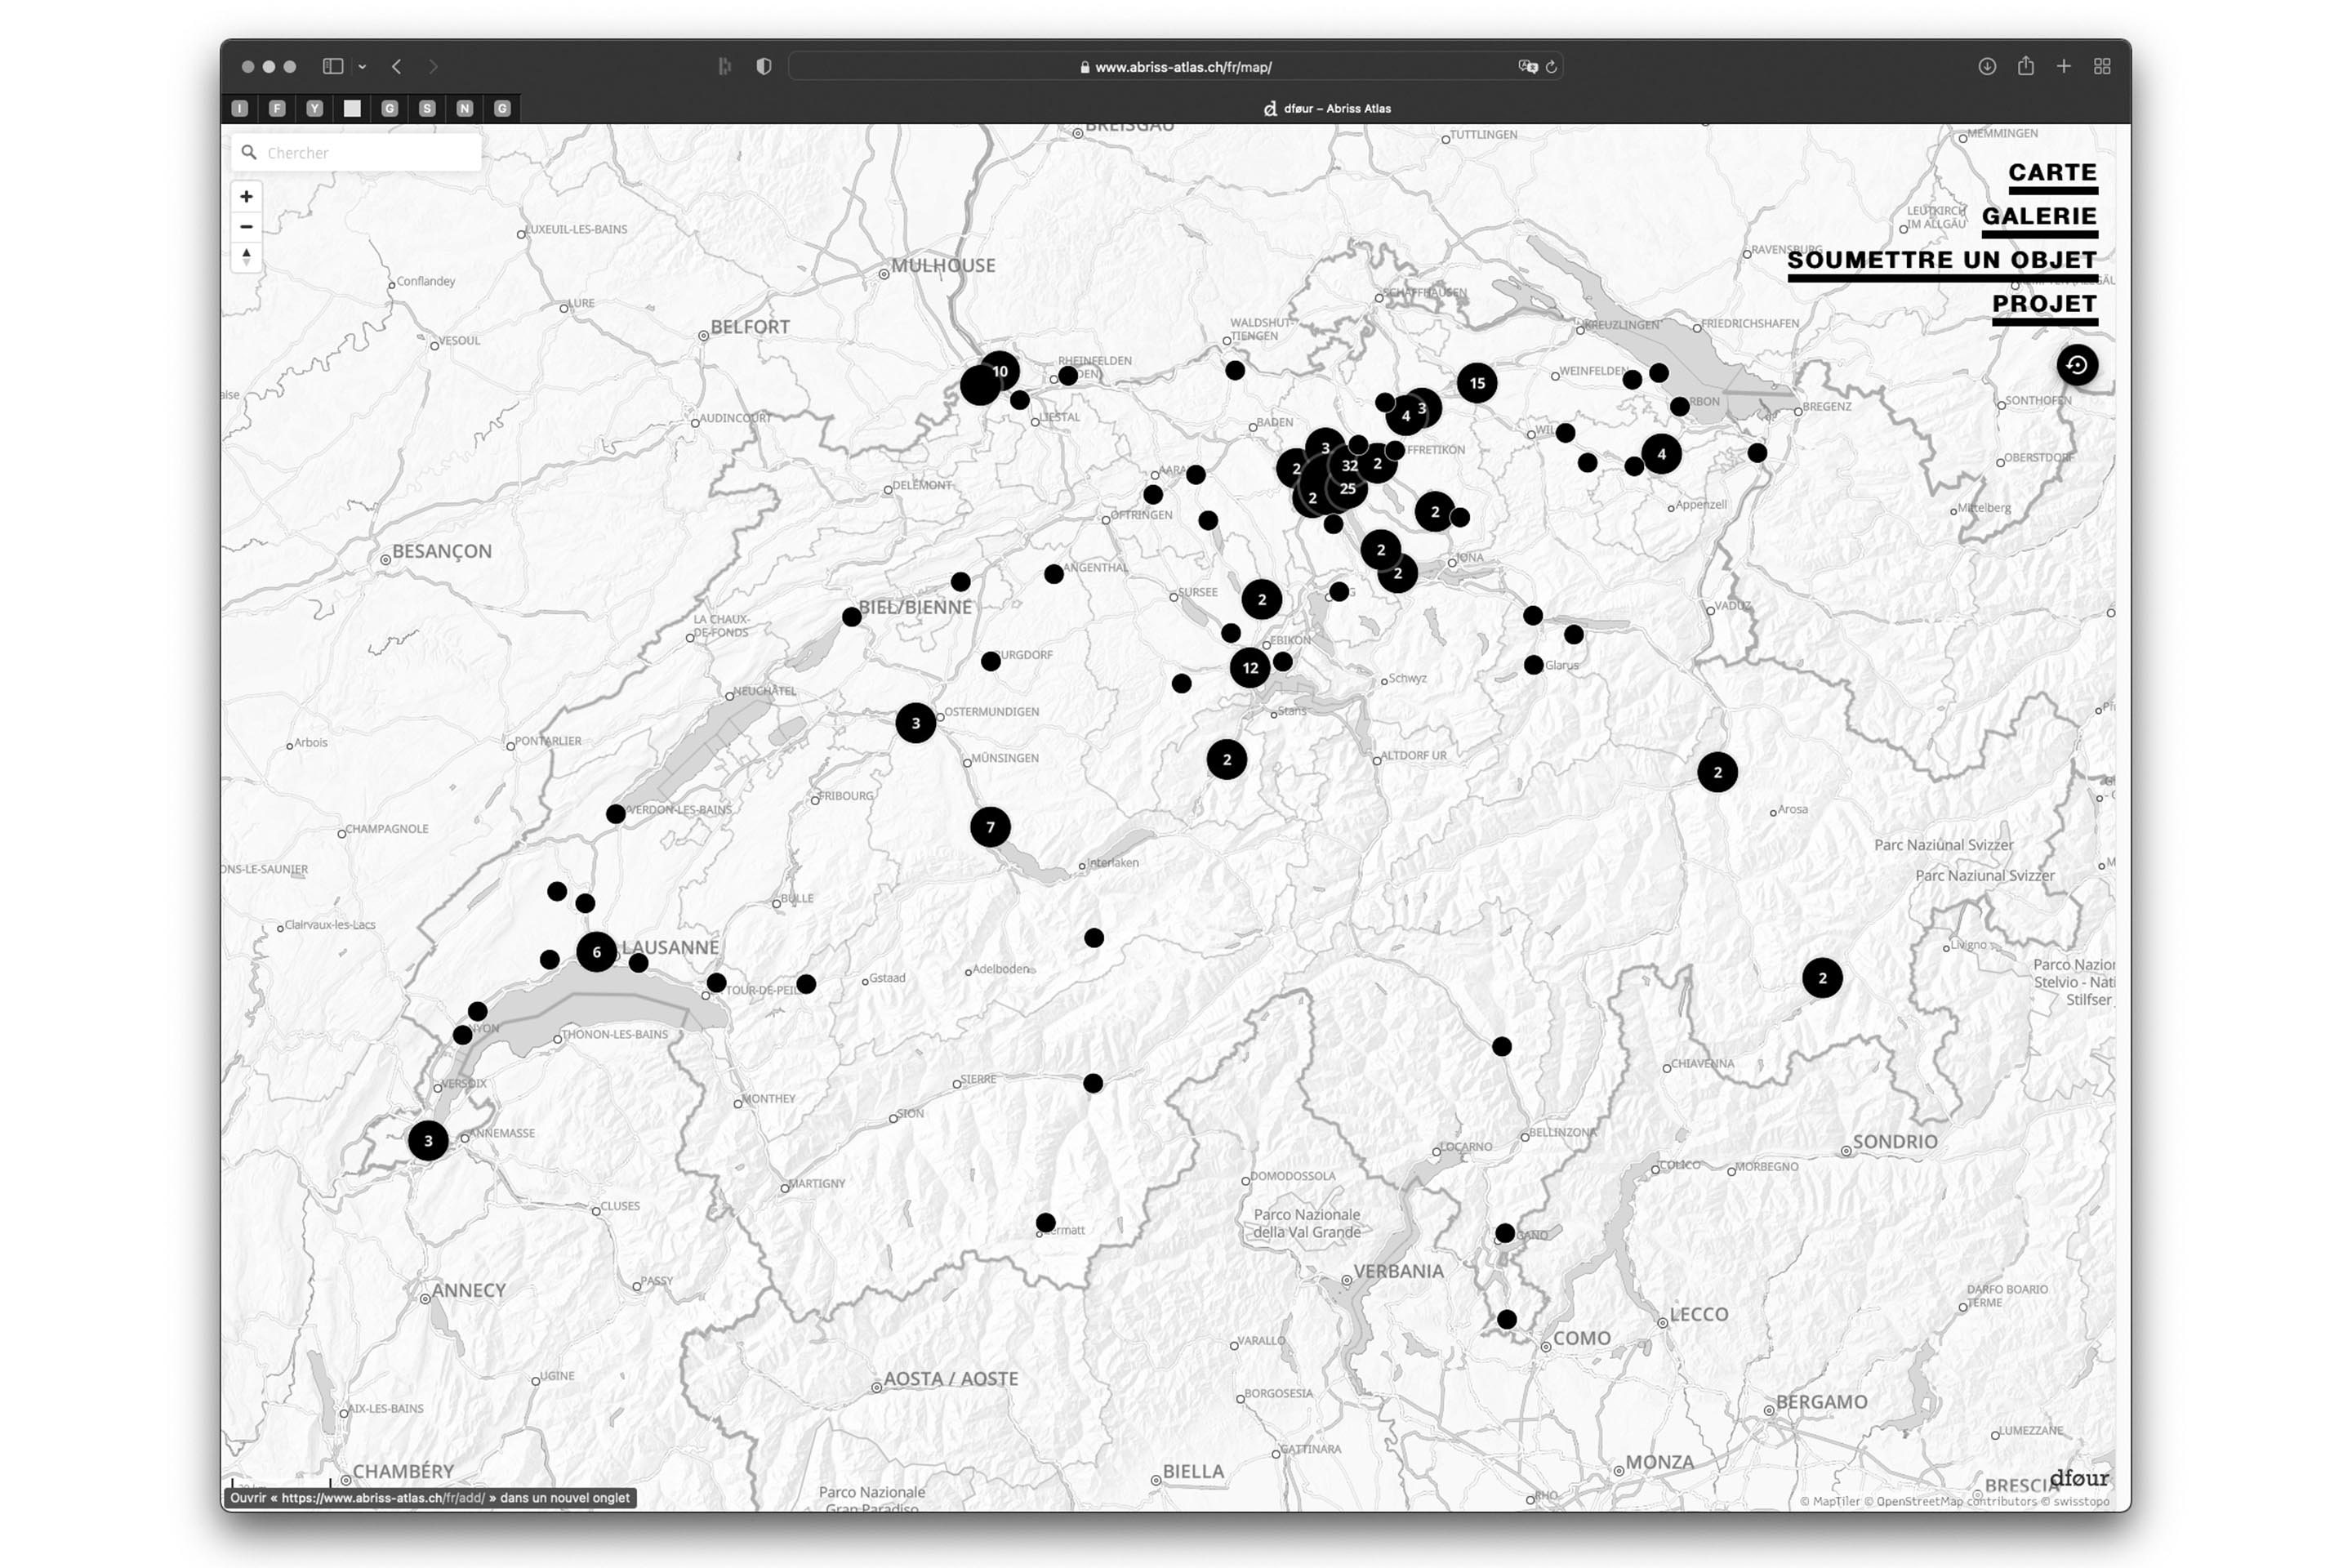
Task: Open a new tab with the plus button
Action: [x=2064, y=66]
